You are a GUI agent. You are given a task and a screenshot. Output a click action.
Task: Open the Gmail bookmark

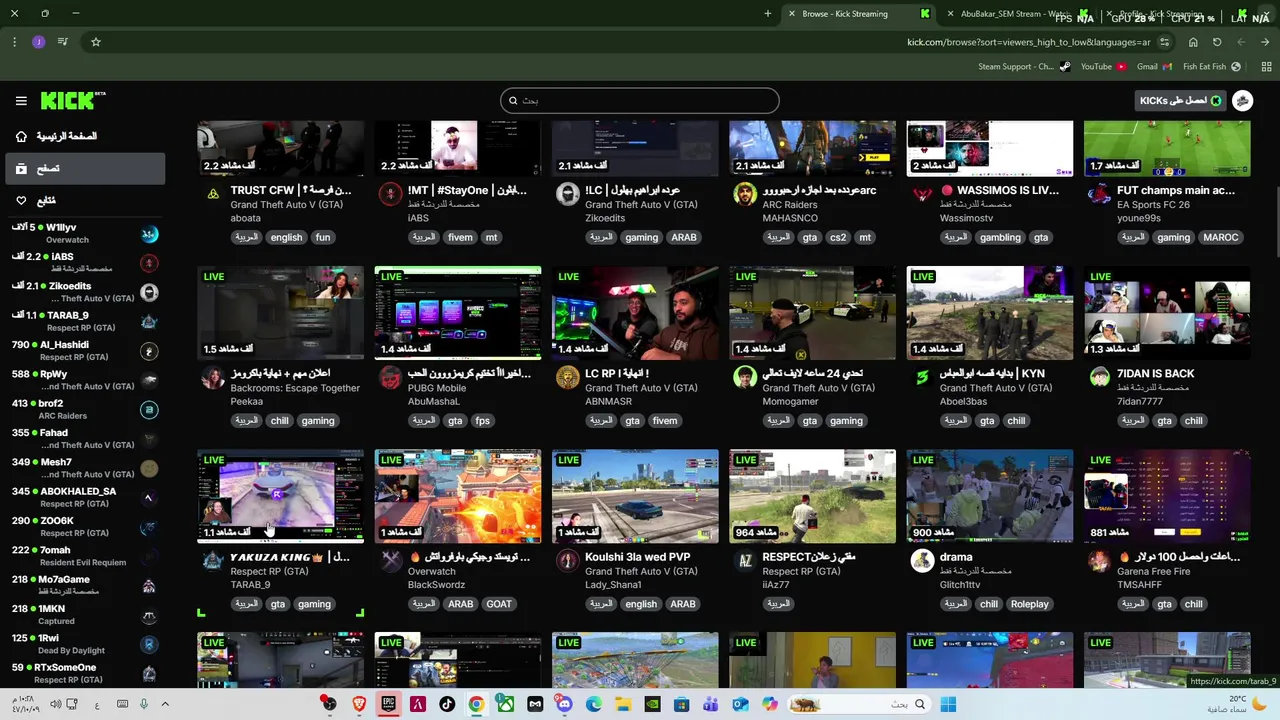(x=1154, y=67)
